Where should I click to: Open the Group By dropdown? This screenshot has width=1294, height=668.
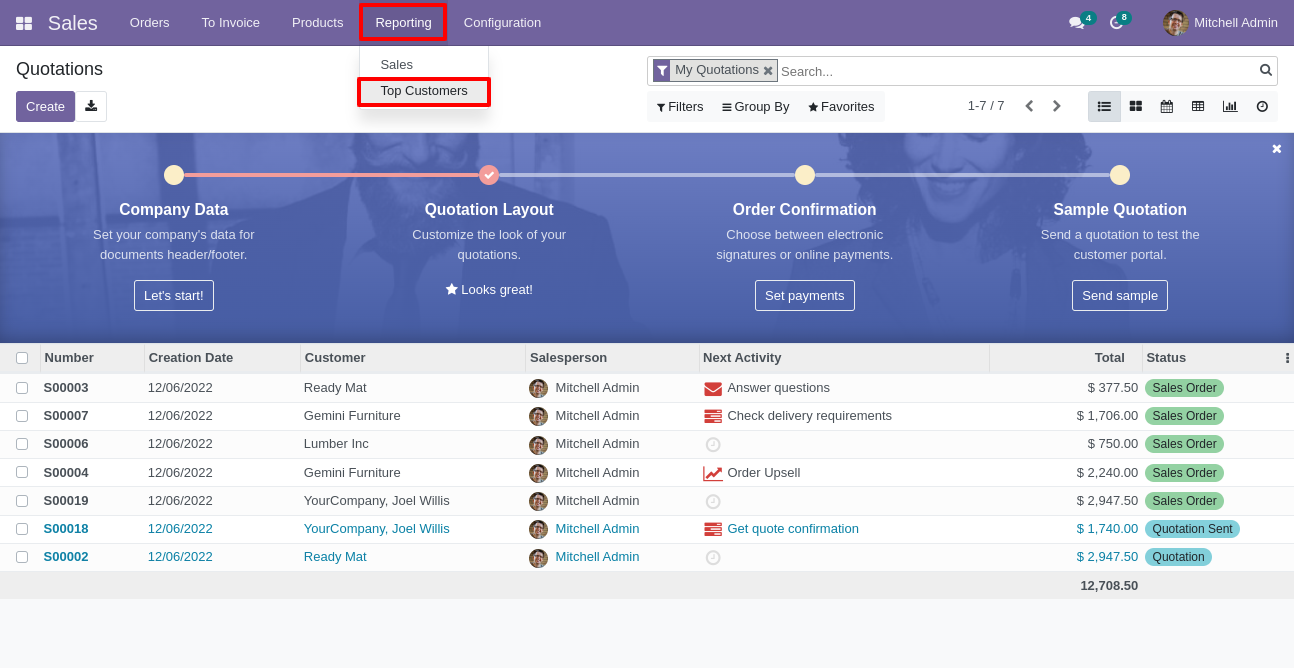[x=756, y=107]
